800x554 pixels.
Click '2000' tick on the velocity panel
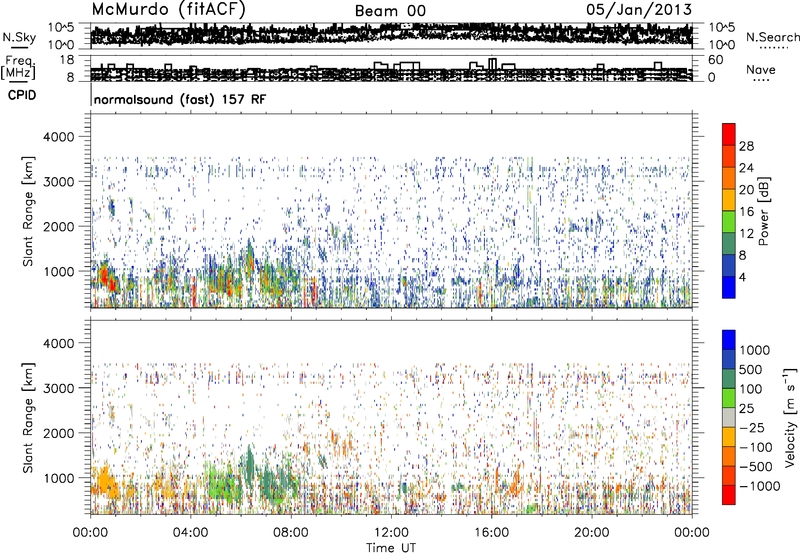pos(58,433)
